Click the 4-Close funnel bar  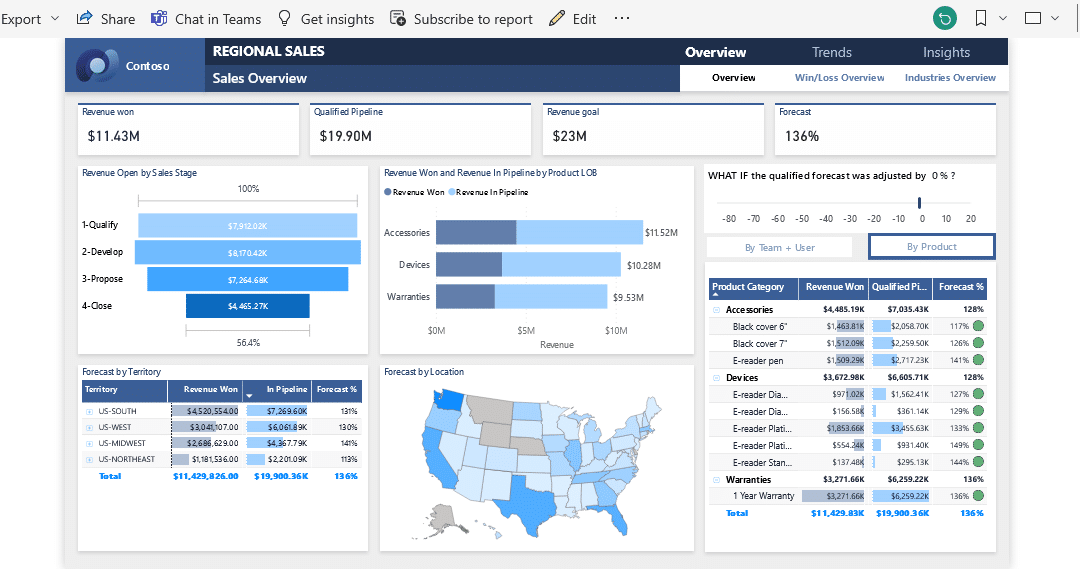tap(247, 306)
